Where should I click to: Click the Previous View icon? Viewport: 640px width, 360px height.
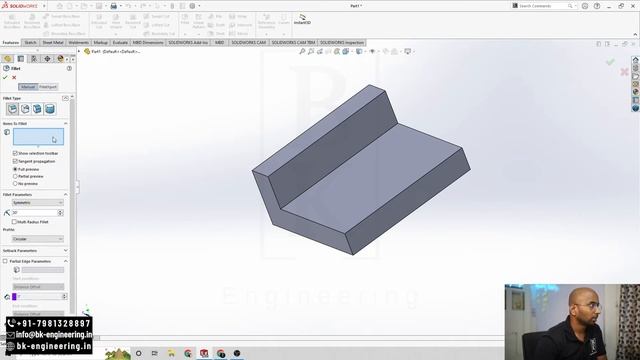pos(320,51)
